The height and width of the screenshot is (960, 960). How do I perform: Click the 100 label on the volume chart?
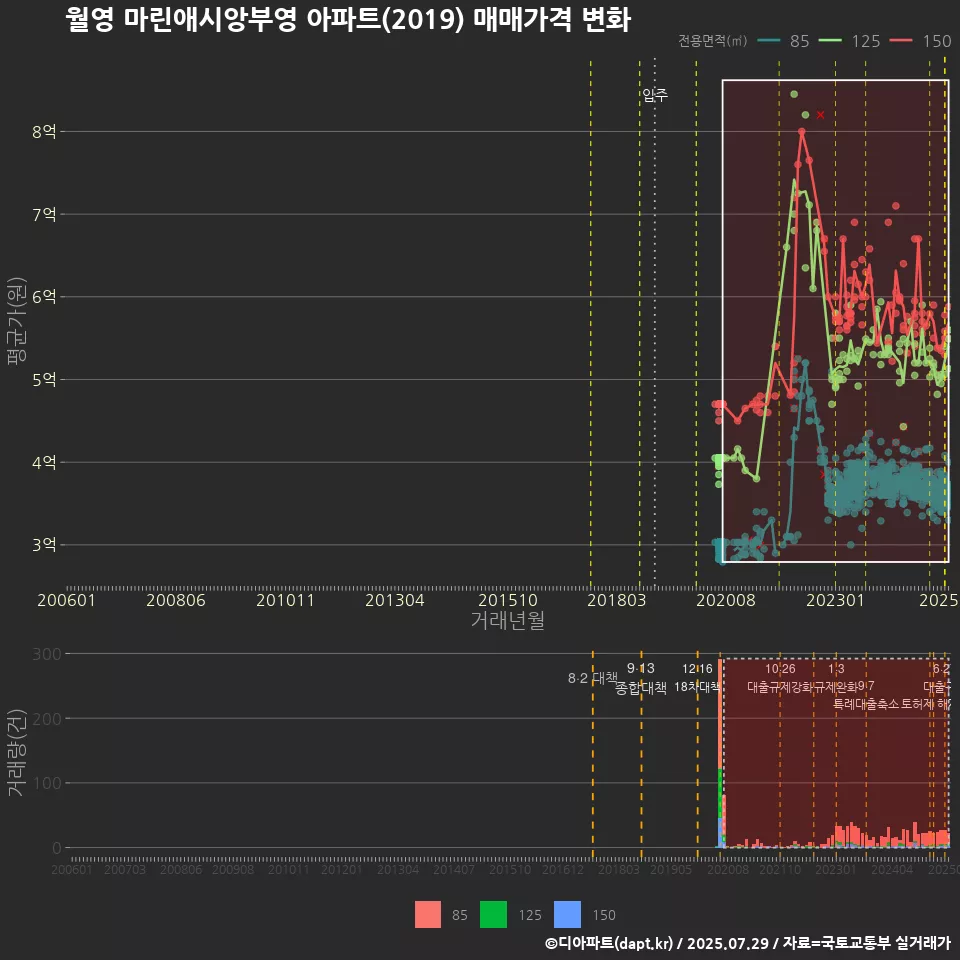tap(47, 783)
